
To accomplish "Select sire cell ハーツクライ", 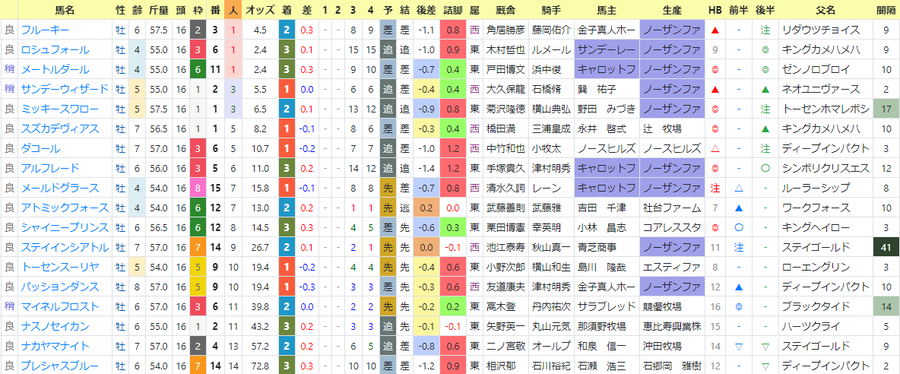I will pyautogui.click(x=824, y=326).
